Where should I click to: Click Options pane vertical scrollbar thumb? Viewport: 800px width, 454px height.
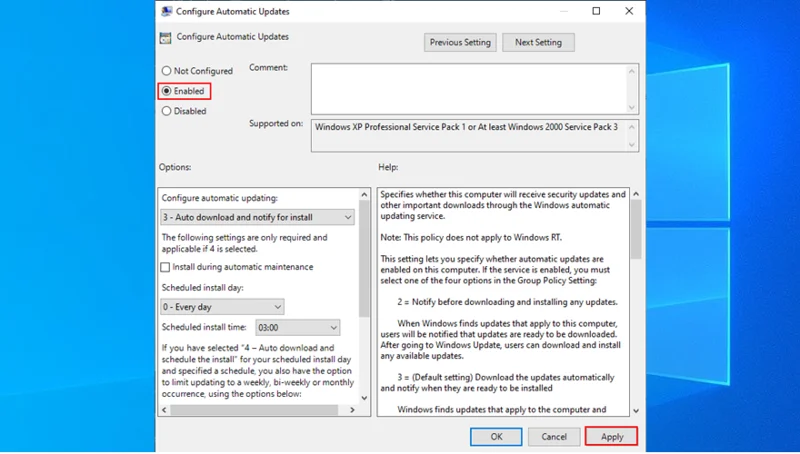pyautogui.click(x=364, y=258)
